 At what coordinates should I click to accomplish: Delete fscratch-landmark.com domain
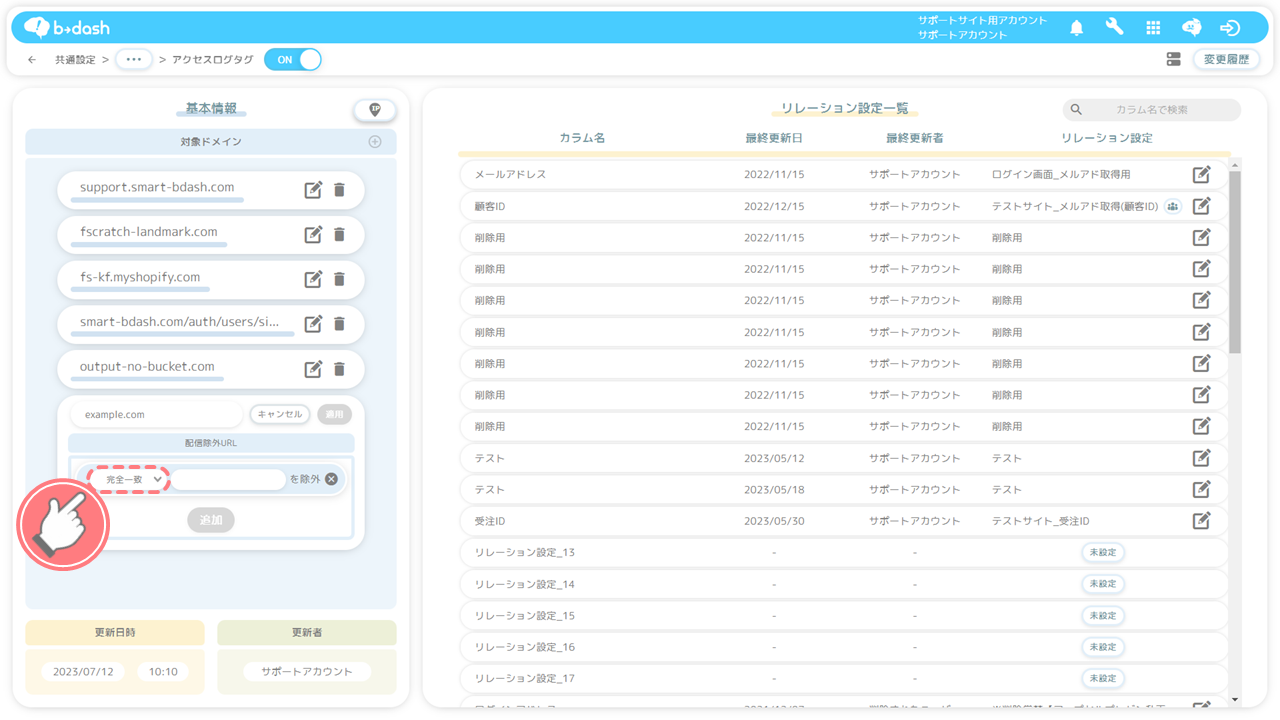click(339, 235)
